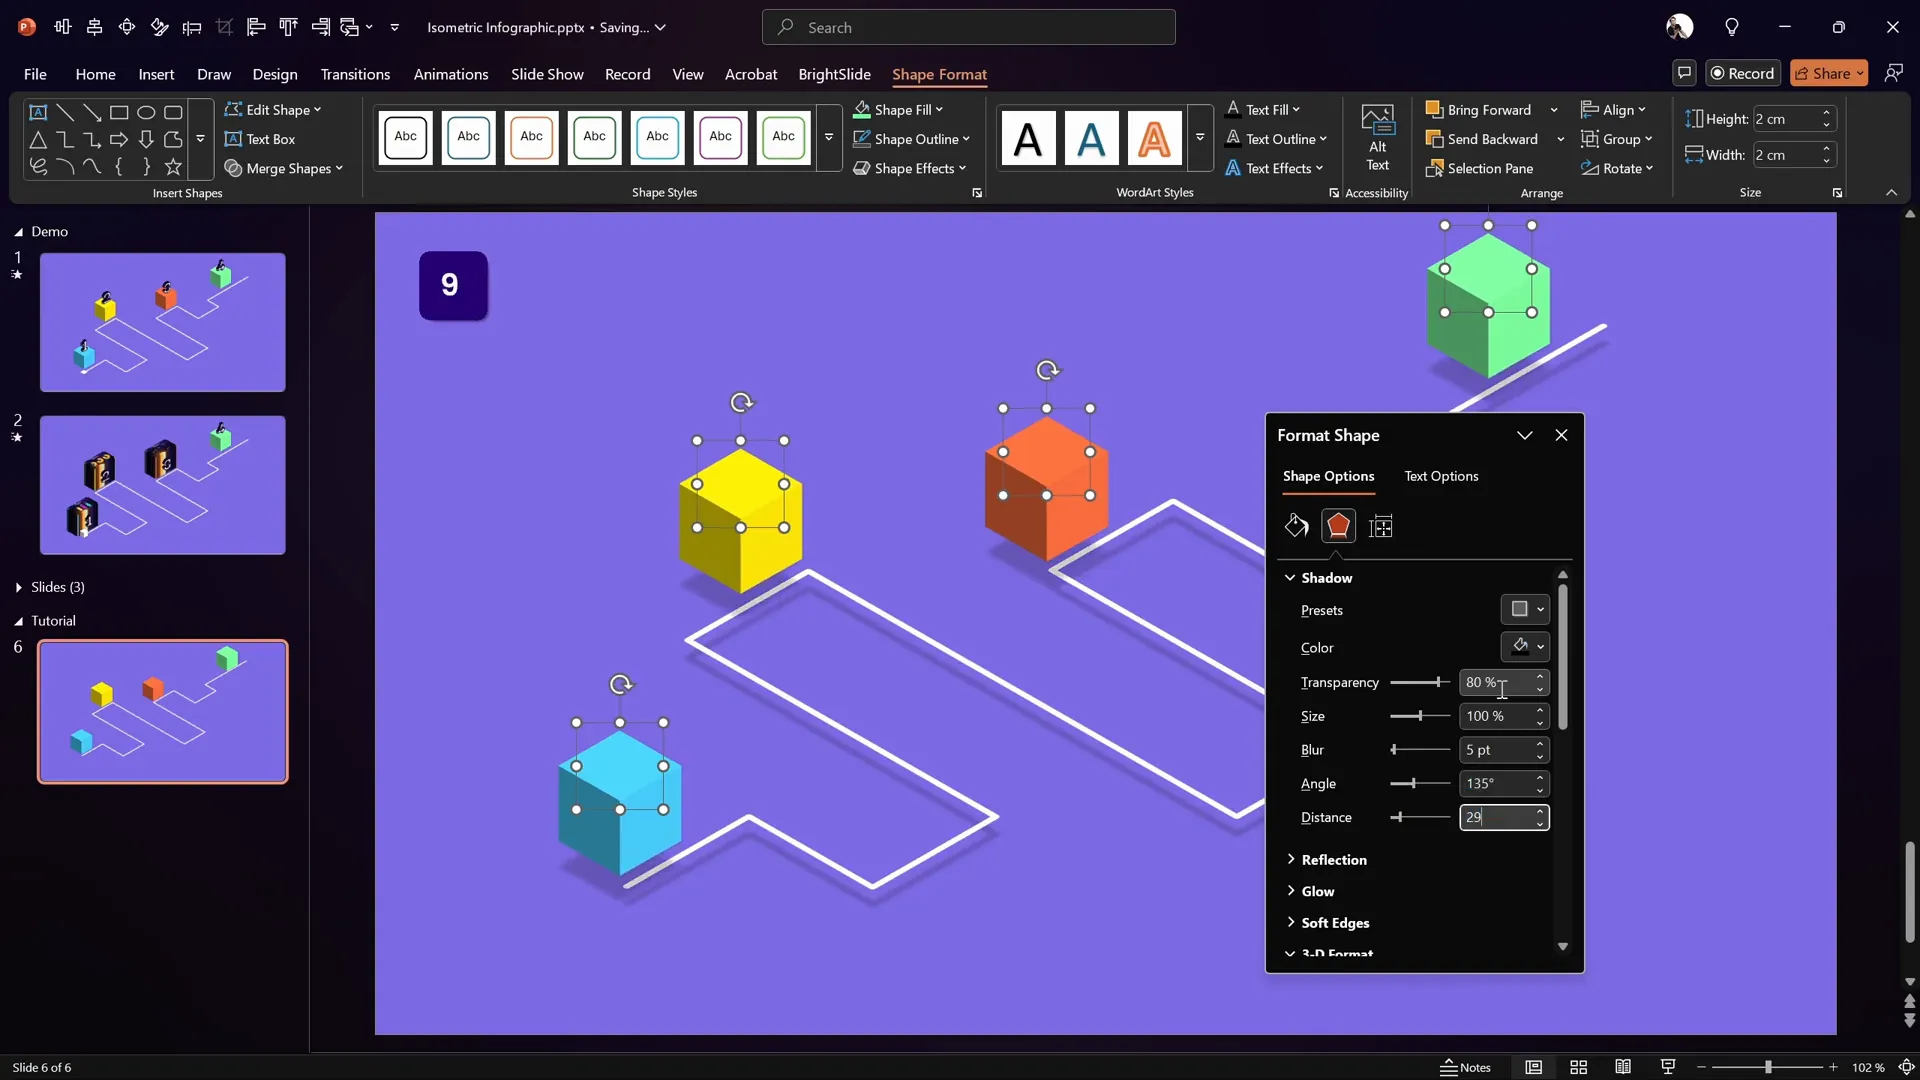Toggle the comments pane
The width and height of the screenshot is (1920, 1080).
coord(1684,72)
